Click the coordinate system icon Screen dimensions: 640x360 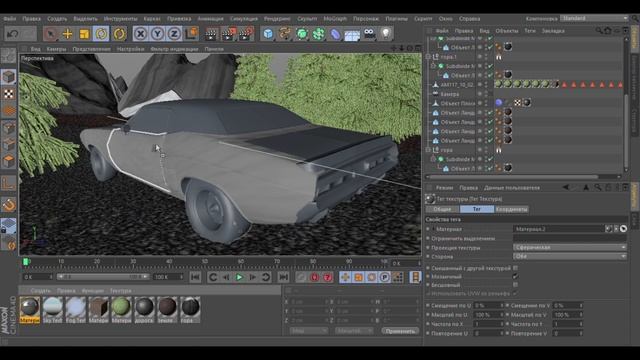(x=191, y=33)
